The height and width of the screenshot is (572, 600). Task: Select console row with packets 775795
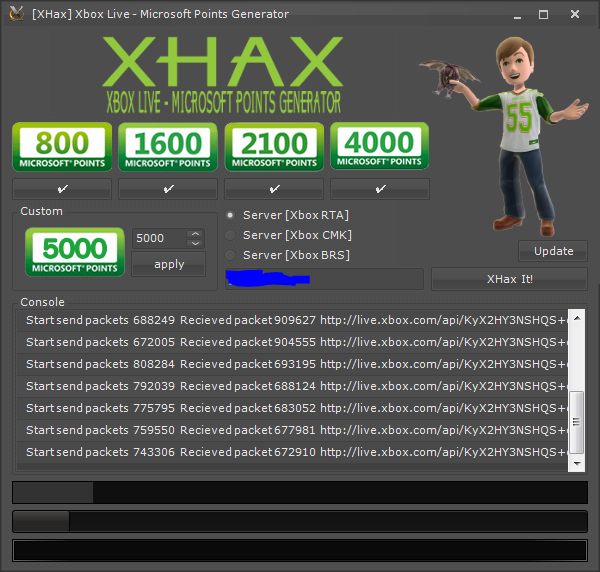[293, 408]
